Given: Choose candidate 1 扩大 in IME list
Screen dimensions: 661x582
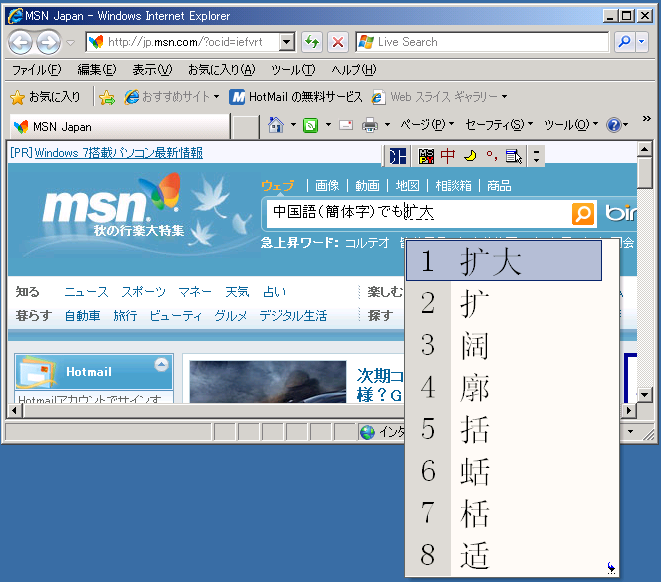Looking at the screenshot, I should point(504,261).
